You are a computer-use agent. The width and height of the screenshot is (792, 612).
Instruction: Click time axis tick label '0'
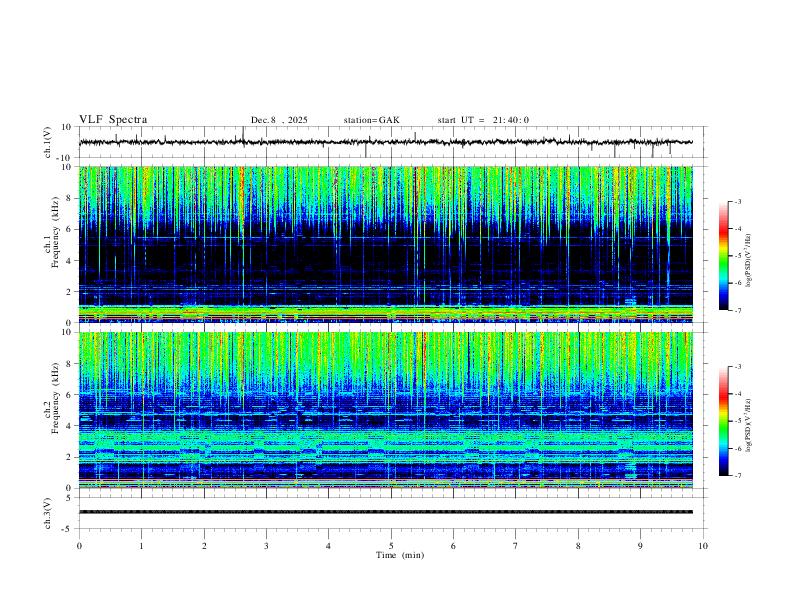click(x=79, y=546)
